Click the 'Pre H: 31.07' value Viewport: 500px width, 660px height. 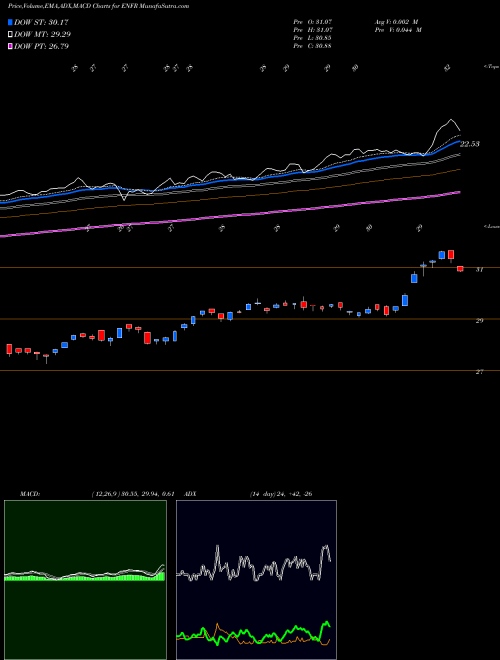pyautogui.click(x=313, y=30)
